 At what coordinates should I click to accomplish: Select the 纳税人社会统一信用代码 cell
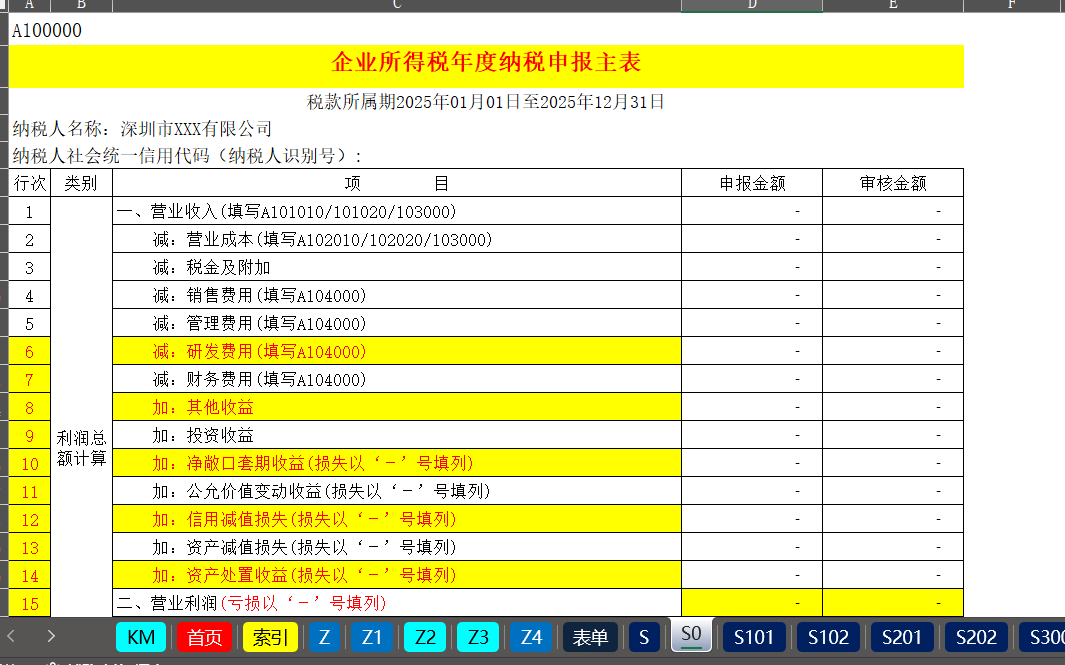(x=187, y=156)
